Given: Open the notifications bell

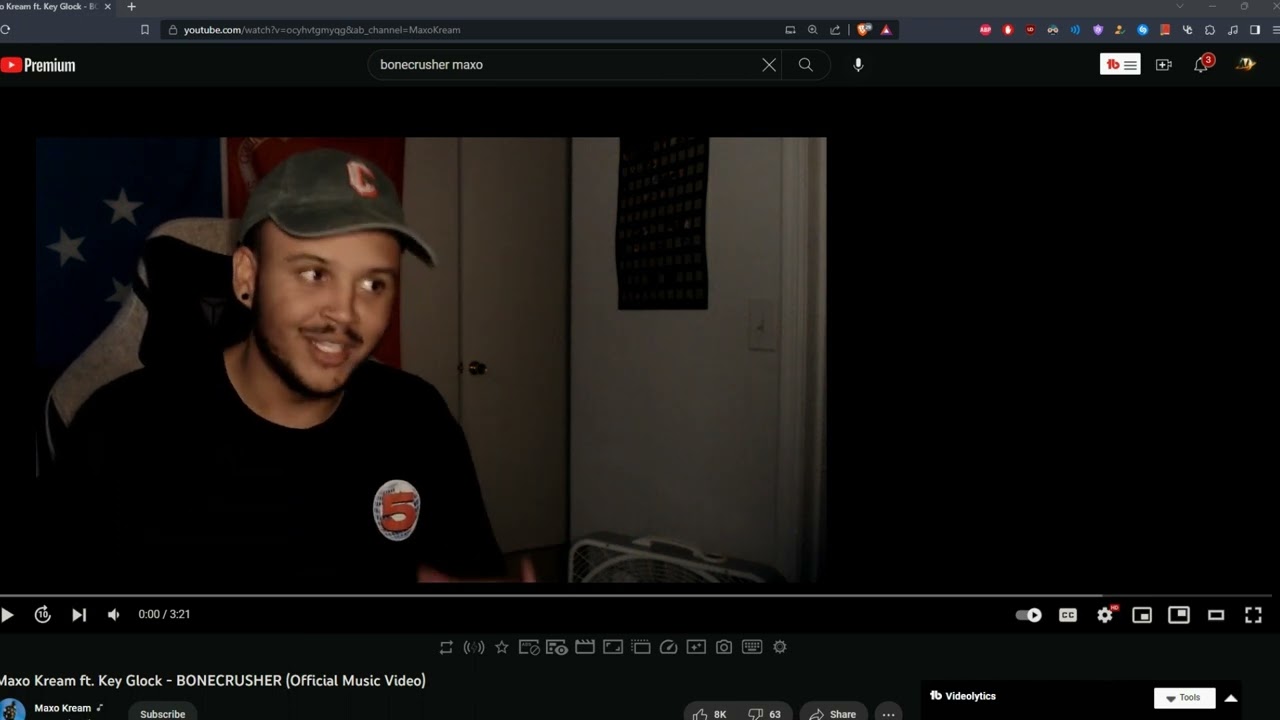Looking at the screenshot, I should pyautogui.click(x=1202, y=64).
